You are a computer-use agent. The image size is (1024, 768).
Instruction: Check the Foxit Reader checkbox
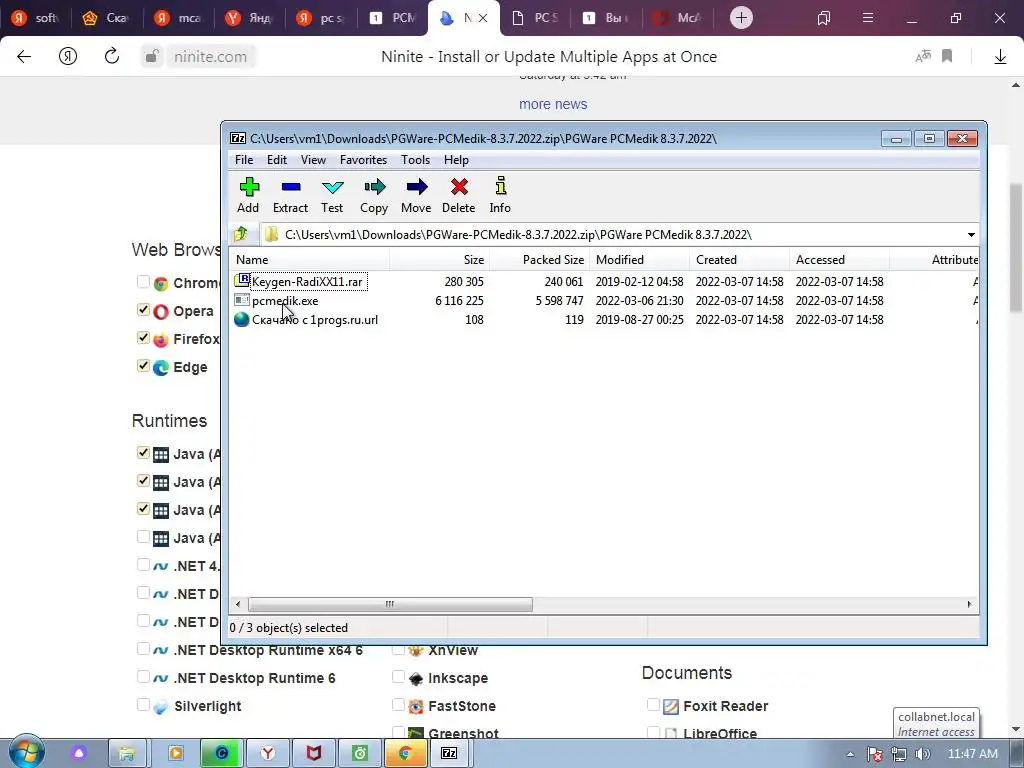652,705
